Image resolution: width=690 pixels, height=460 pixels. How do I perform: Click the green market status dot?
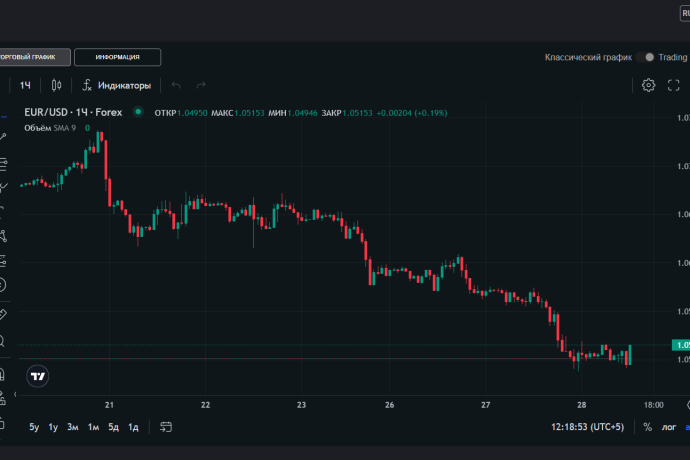coord(138,112)
